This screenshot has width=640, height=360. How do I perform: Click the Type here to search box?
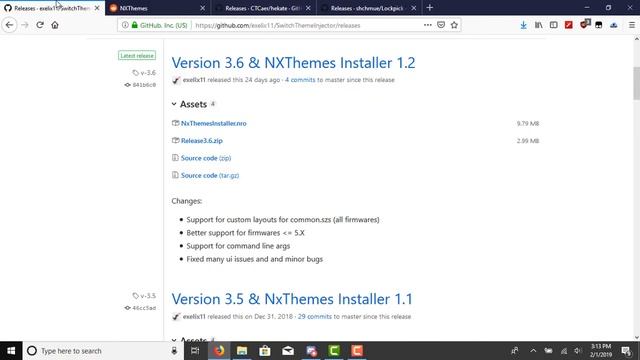point(96,351)
